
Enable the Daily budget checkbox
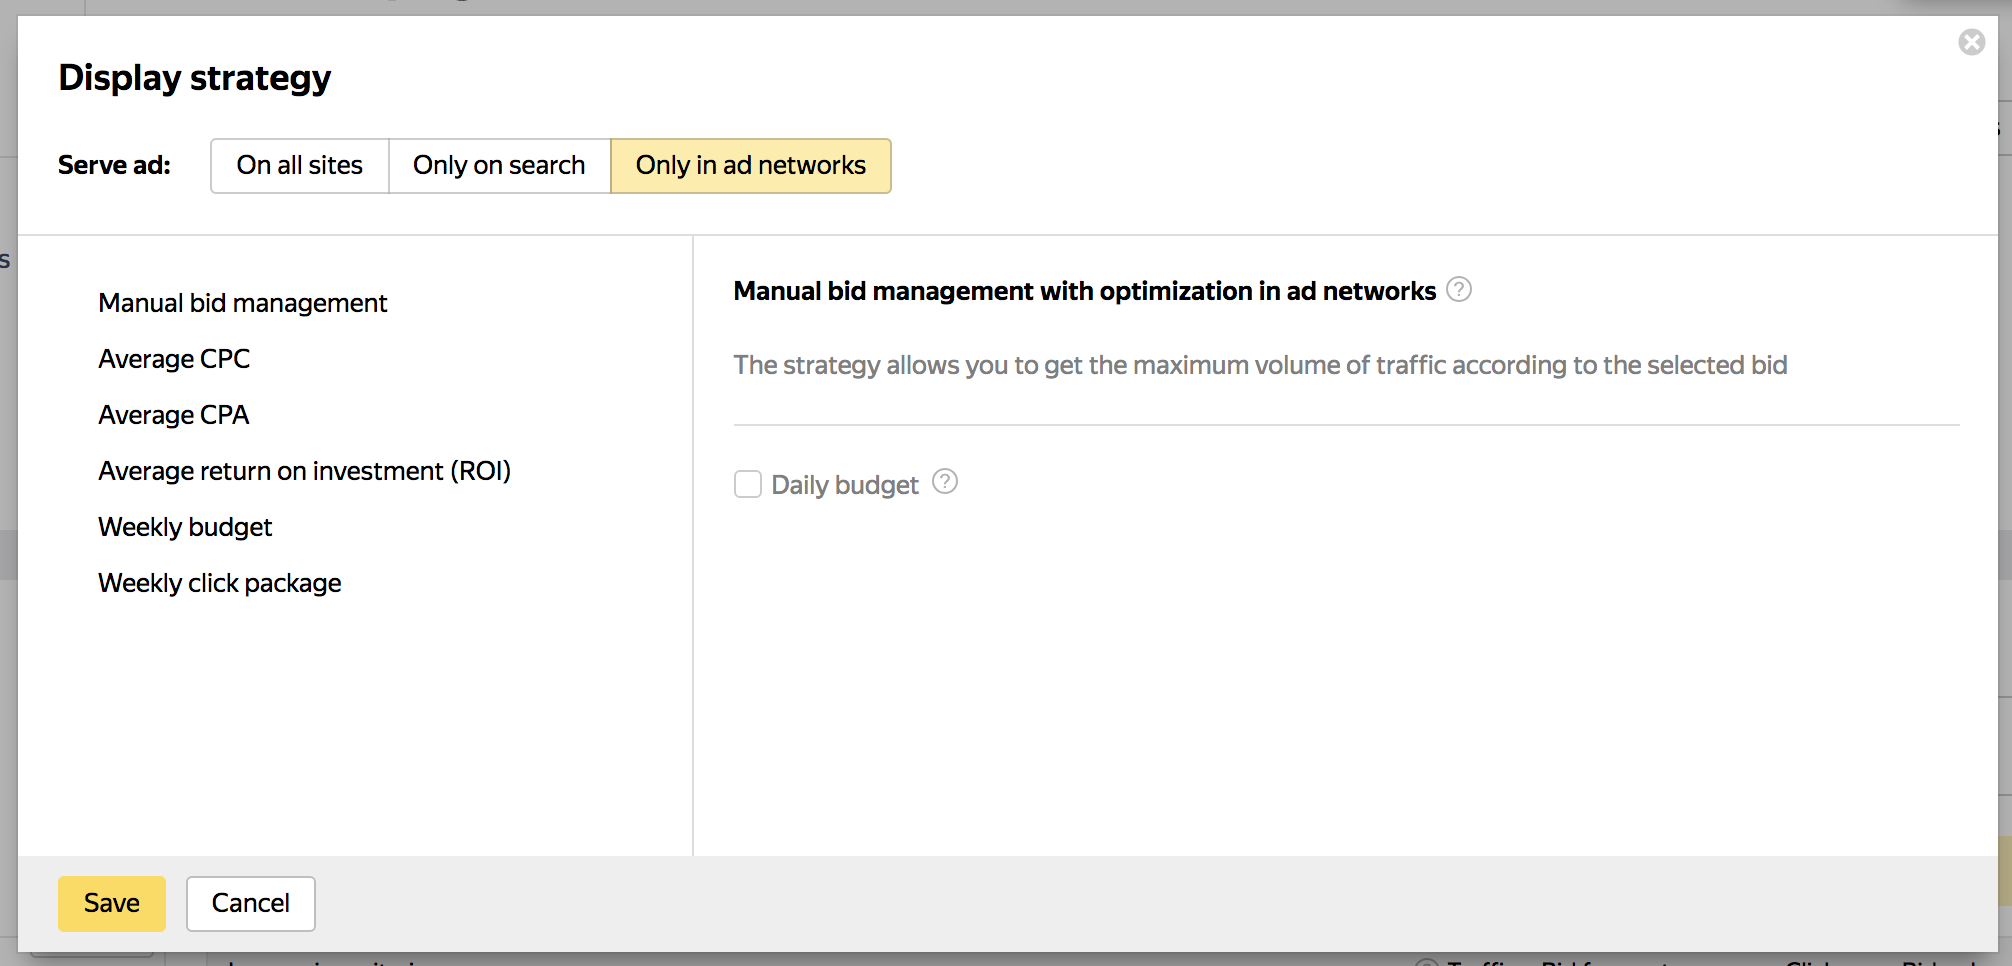(748, 484)
